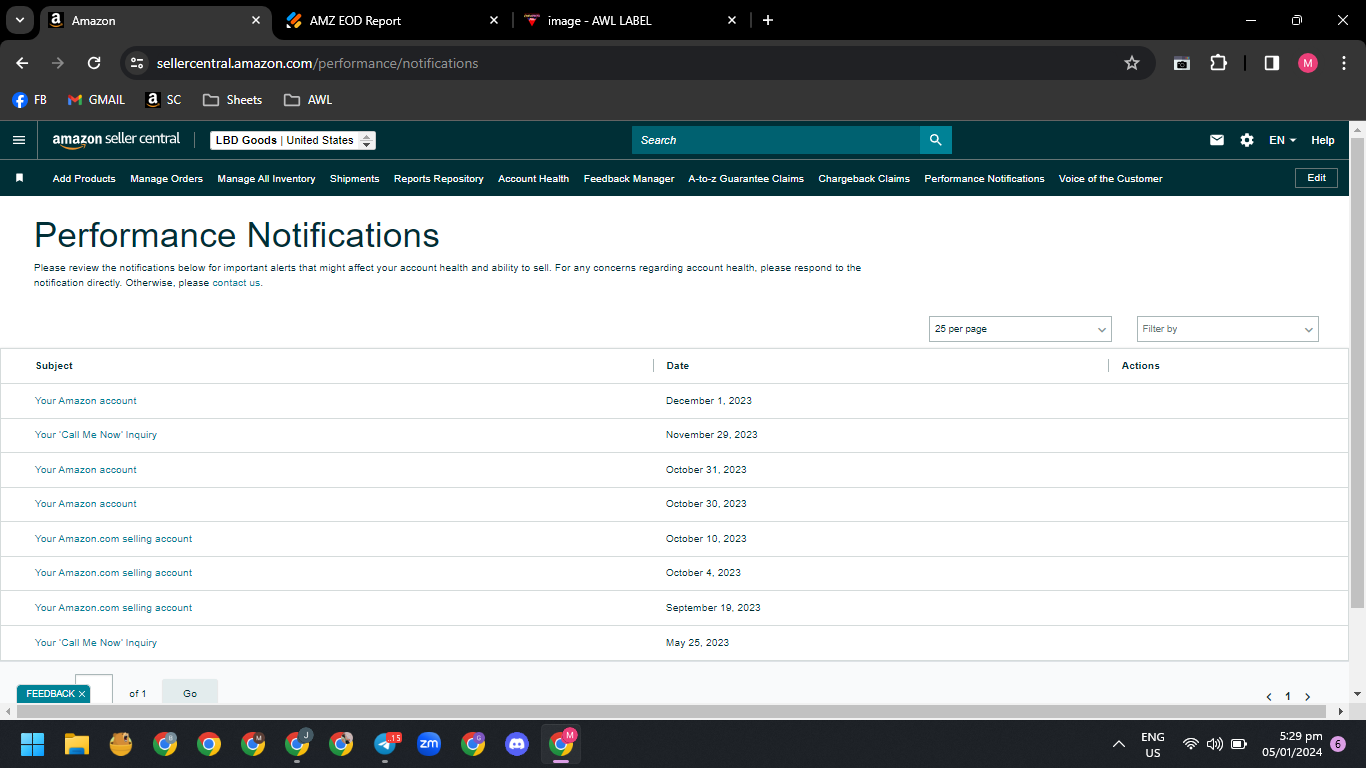The image size is (1366, 768).
Task: Open Telegram from the taskbar
Action: click(385, 744)
